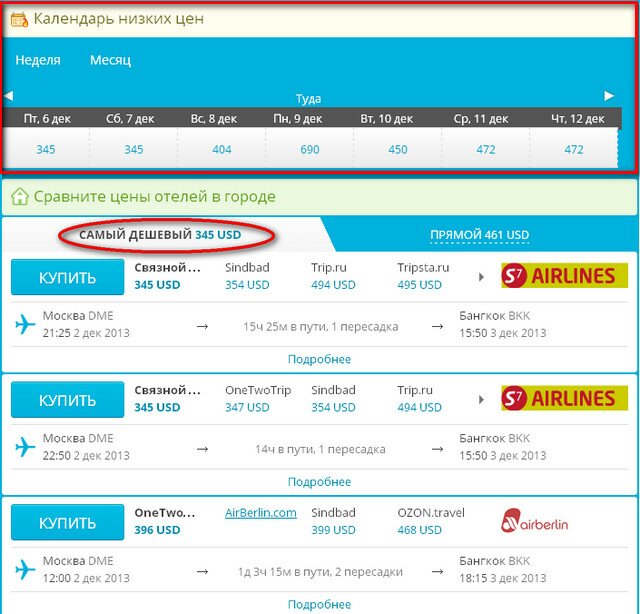Click Москва DME 21:25 departure

pos(86,325)
